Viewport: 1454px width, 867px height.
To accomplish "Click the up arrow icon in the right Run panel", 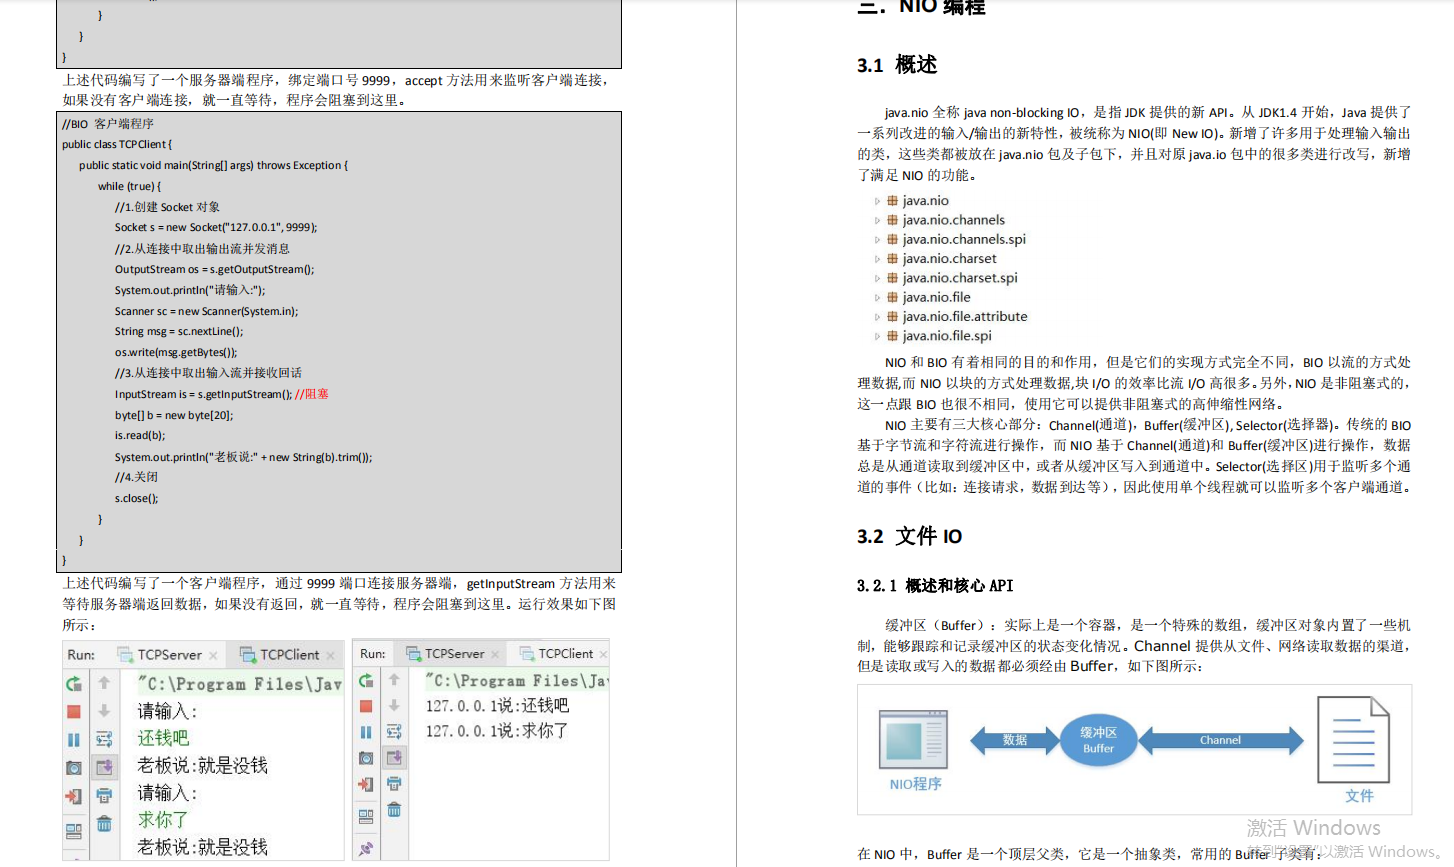I will pyautogui.click(x=394, y=679).
